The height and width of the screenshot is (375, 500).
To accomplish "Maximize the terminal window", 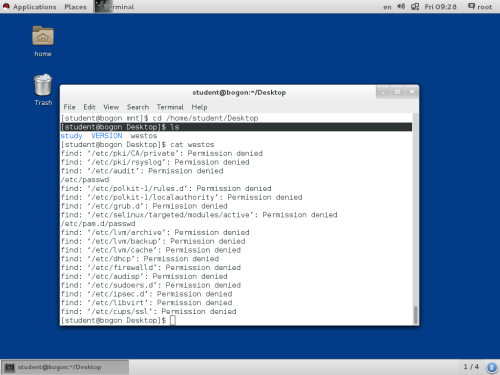I will (x=397, y=92).
